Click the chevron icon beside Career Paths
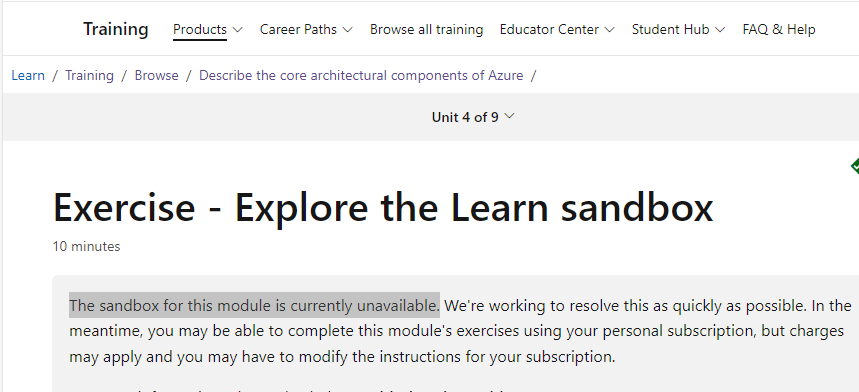Screen dimensions: 859x392 [x=347, y=30]
